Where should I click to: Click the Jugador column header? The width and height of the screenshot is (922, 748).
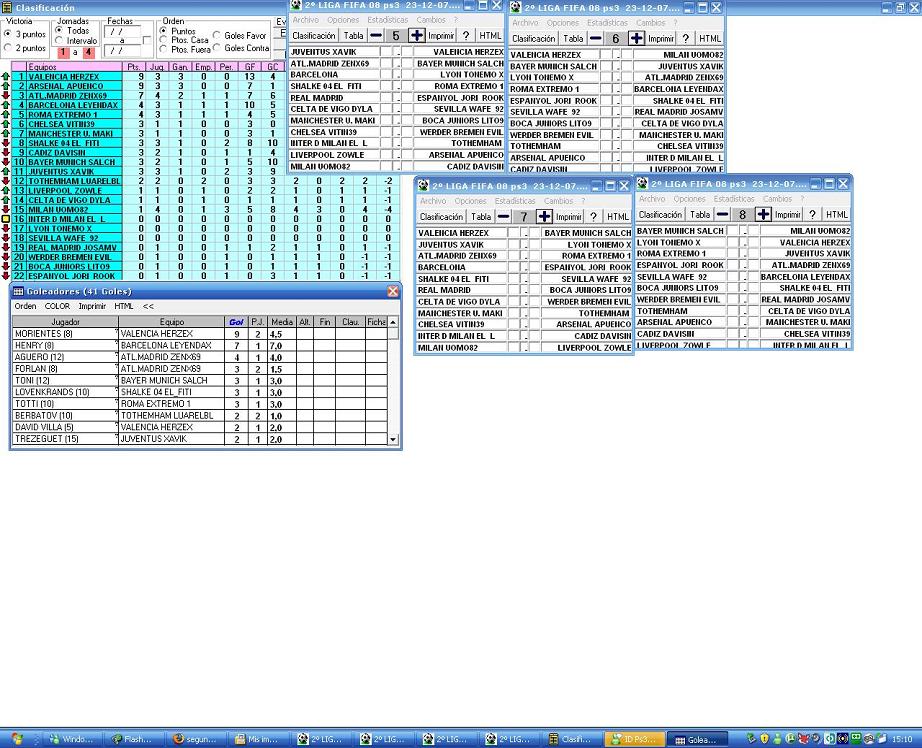click(x=65, y=322)
